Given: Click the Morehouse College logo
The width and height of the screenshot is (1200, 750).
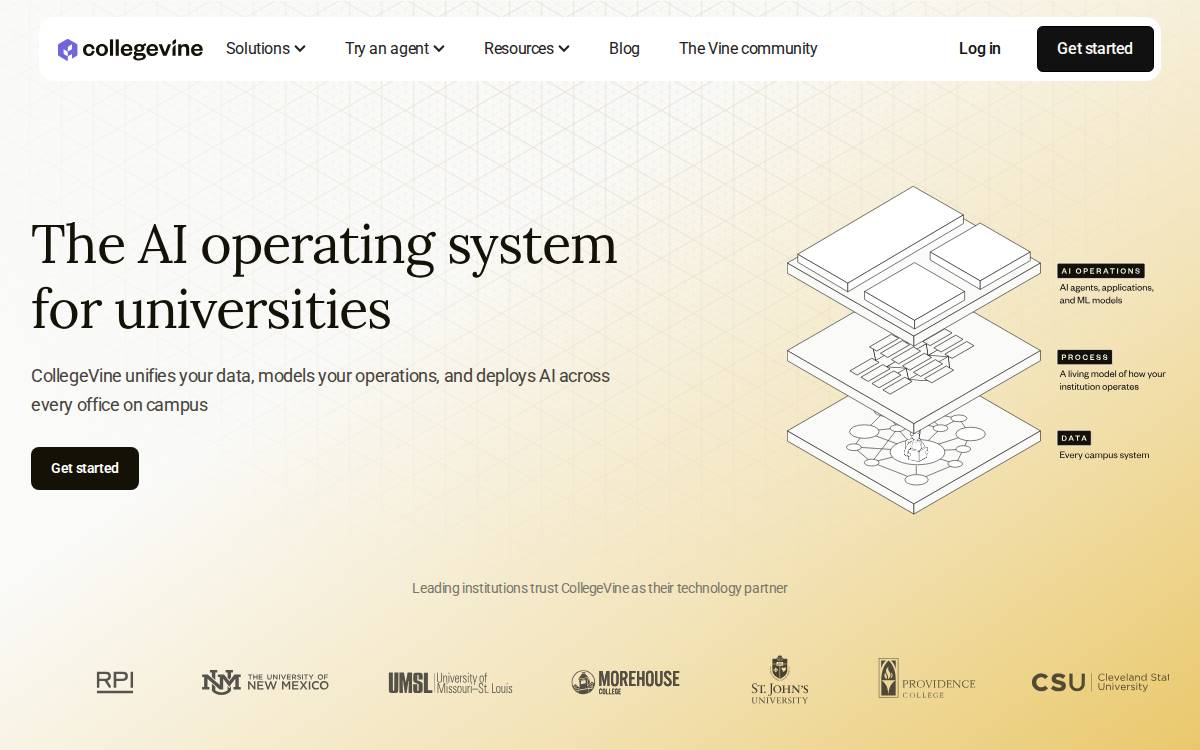Looking at the screenshot, I should point(625,682).
